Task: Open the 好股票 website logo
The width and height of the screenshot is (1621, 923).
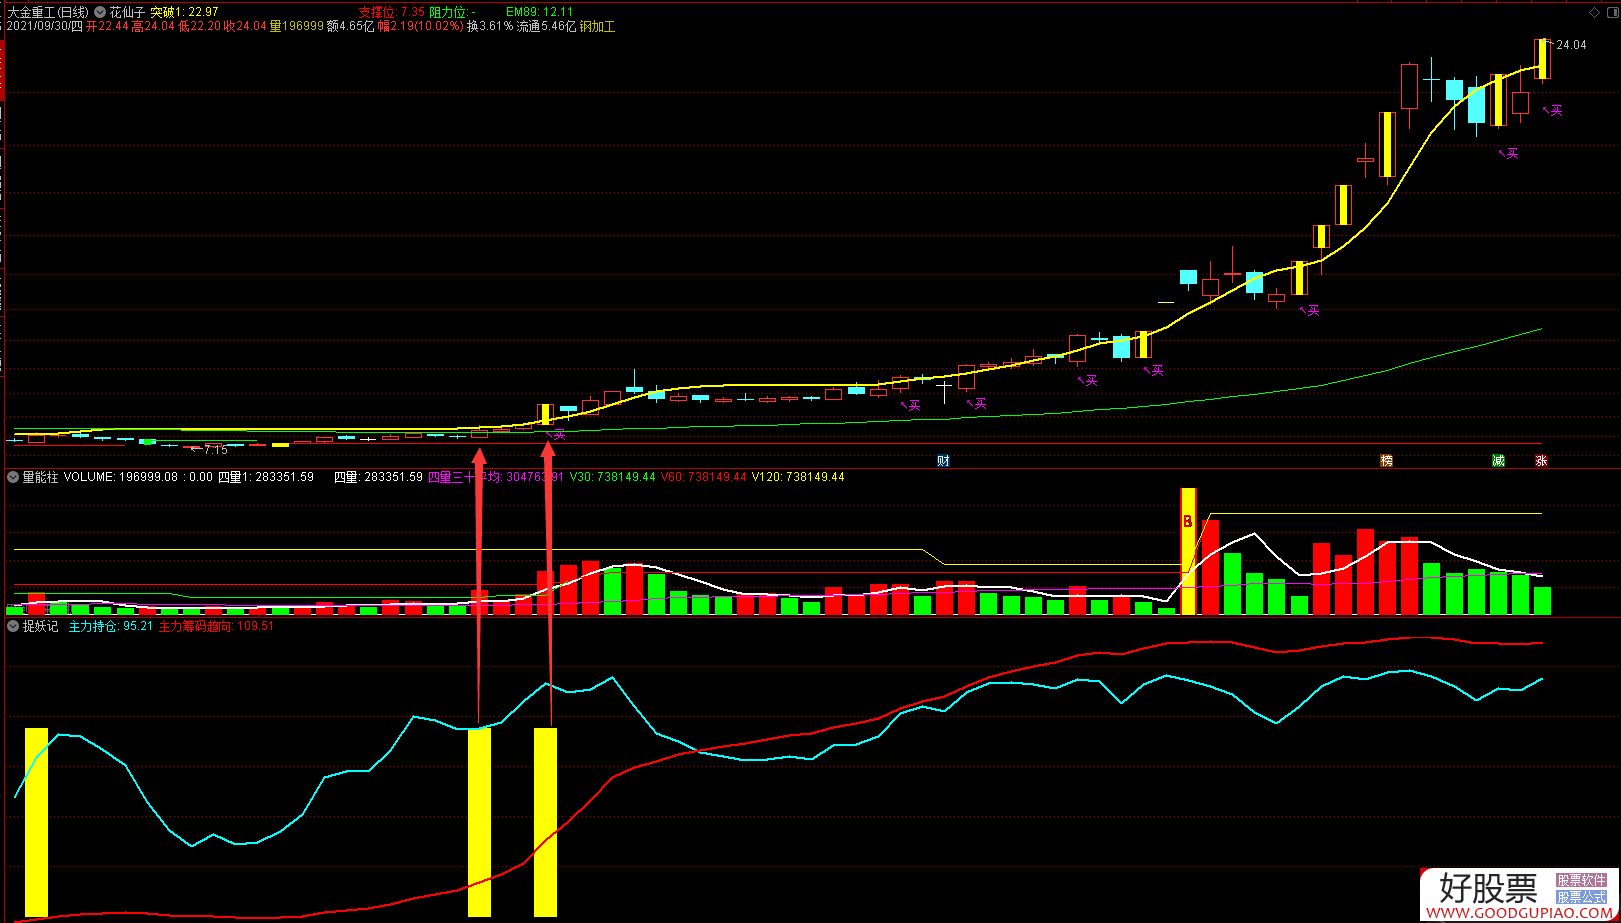Action: 1487,888
